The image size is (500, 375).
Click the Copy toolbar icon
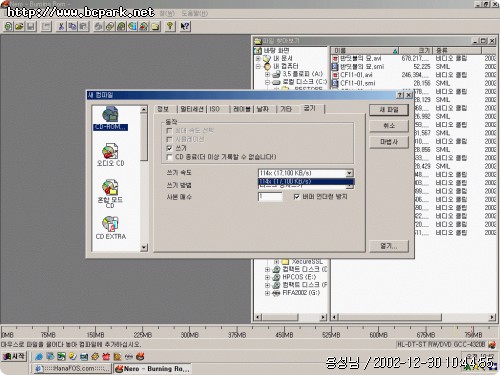click(x=72, y=26)
